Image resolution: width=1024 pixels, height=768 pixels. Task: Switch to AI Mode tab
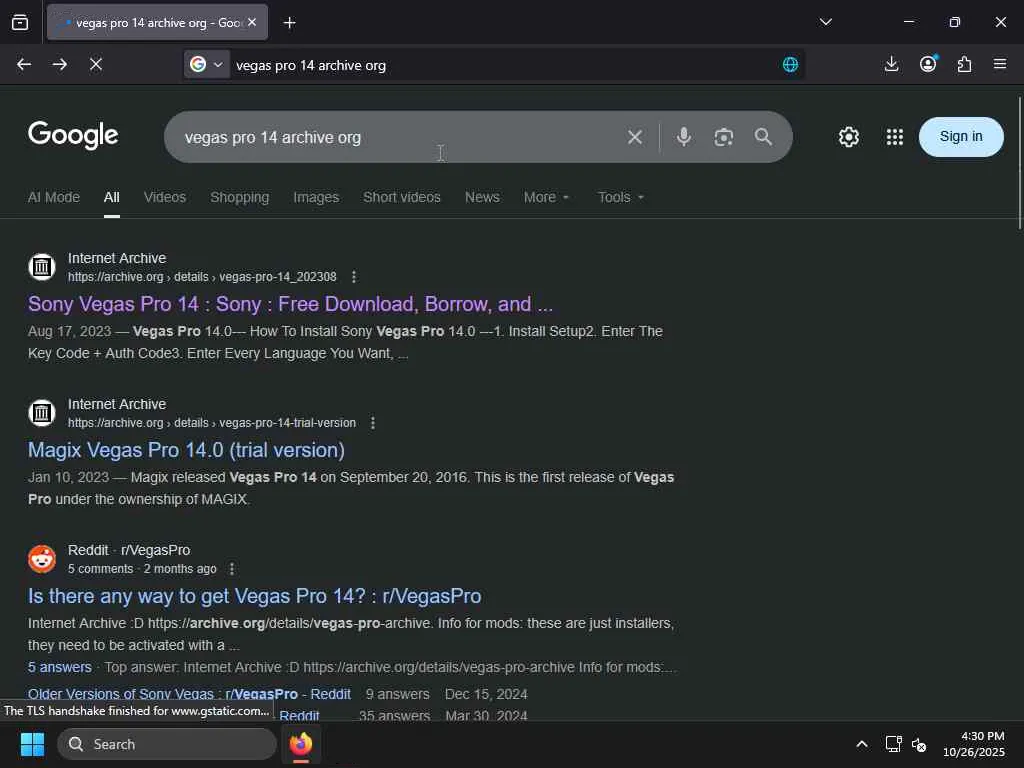[54, 197]
